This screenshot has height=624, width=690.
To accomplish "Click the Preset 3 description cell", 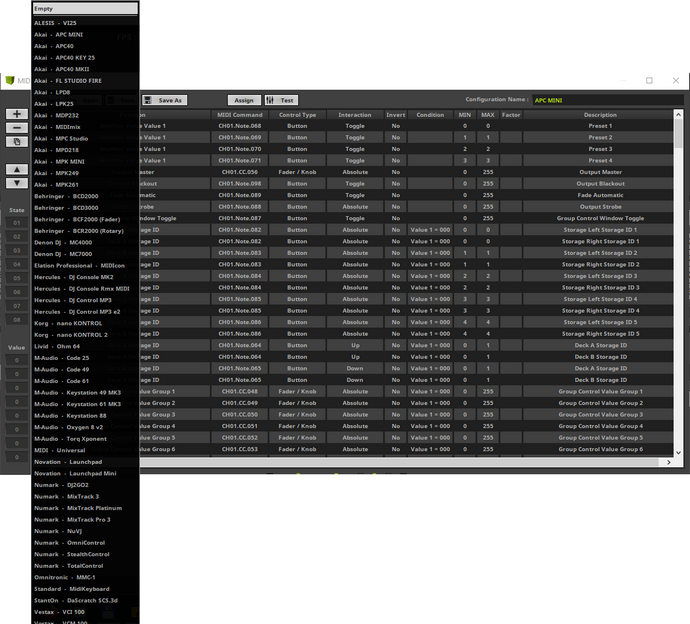I will [600, 149].
